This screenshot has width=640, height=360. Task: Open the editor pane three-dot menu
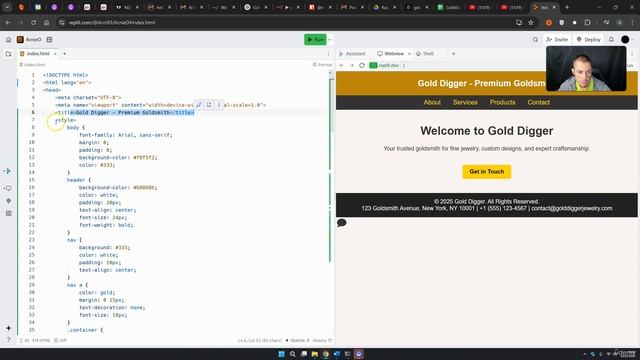tap(328, 54)
